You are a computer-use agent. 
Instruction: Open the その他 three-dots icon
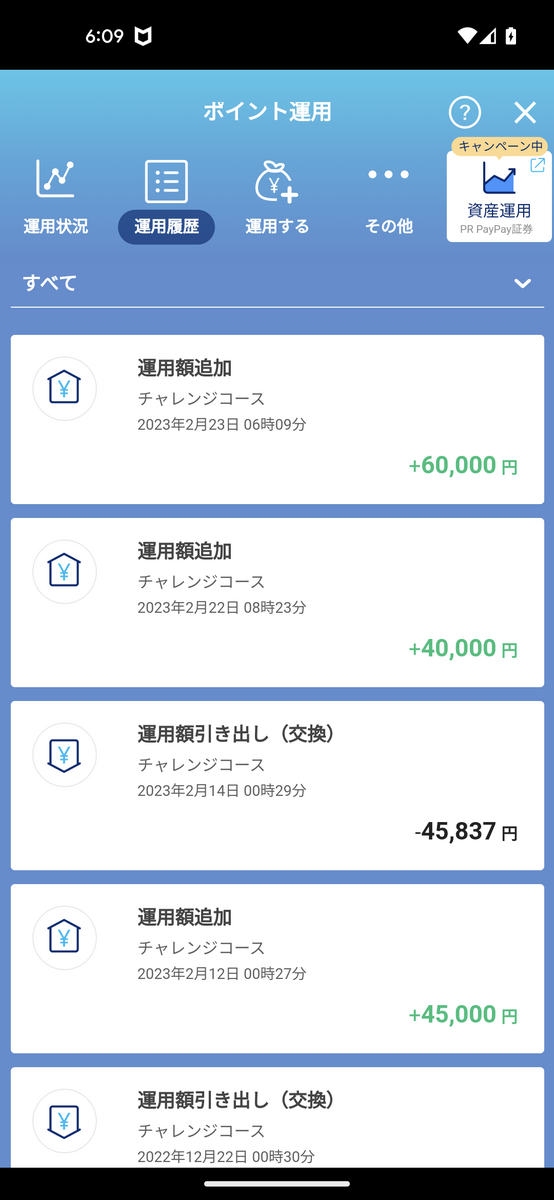pyautogui.click(x=388, y=175)
